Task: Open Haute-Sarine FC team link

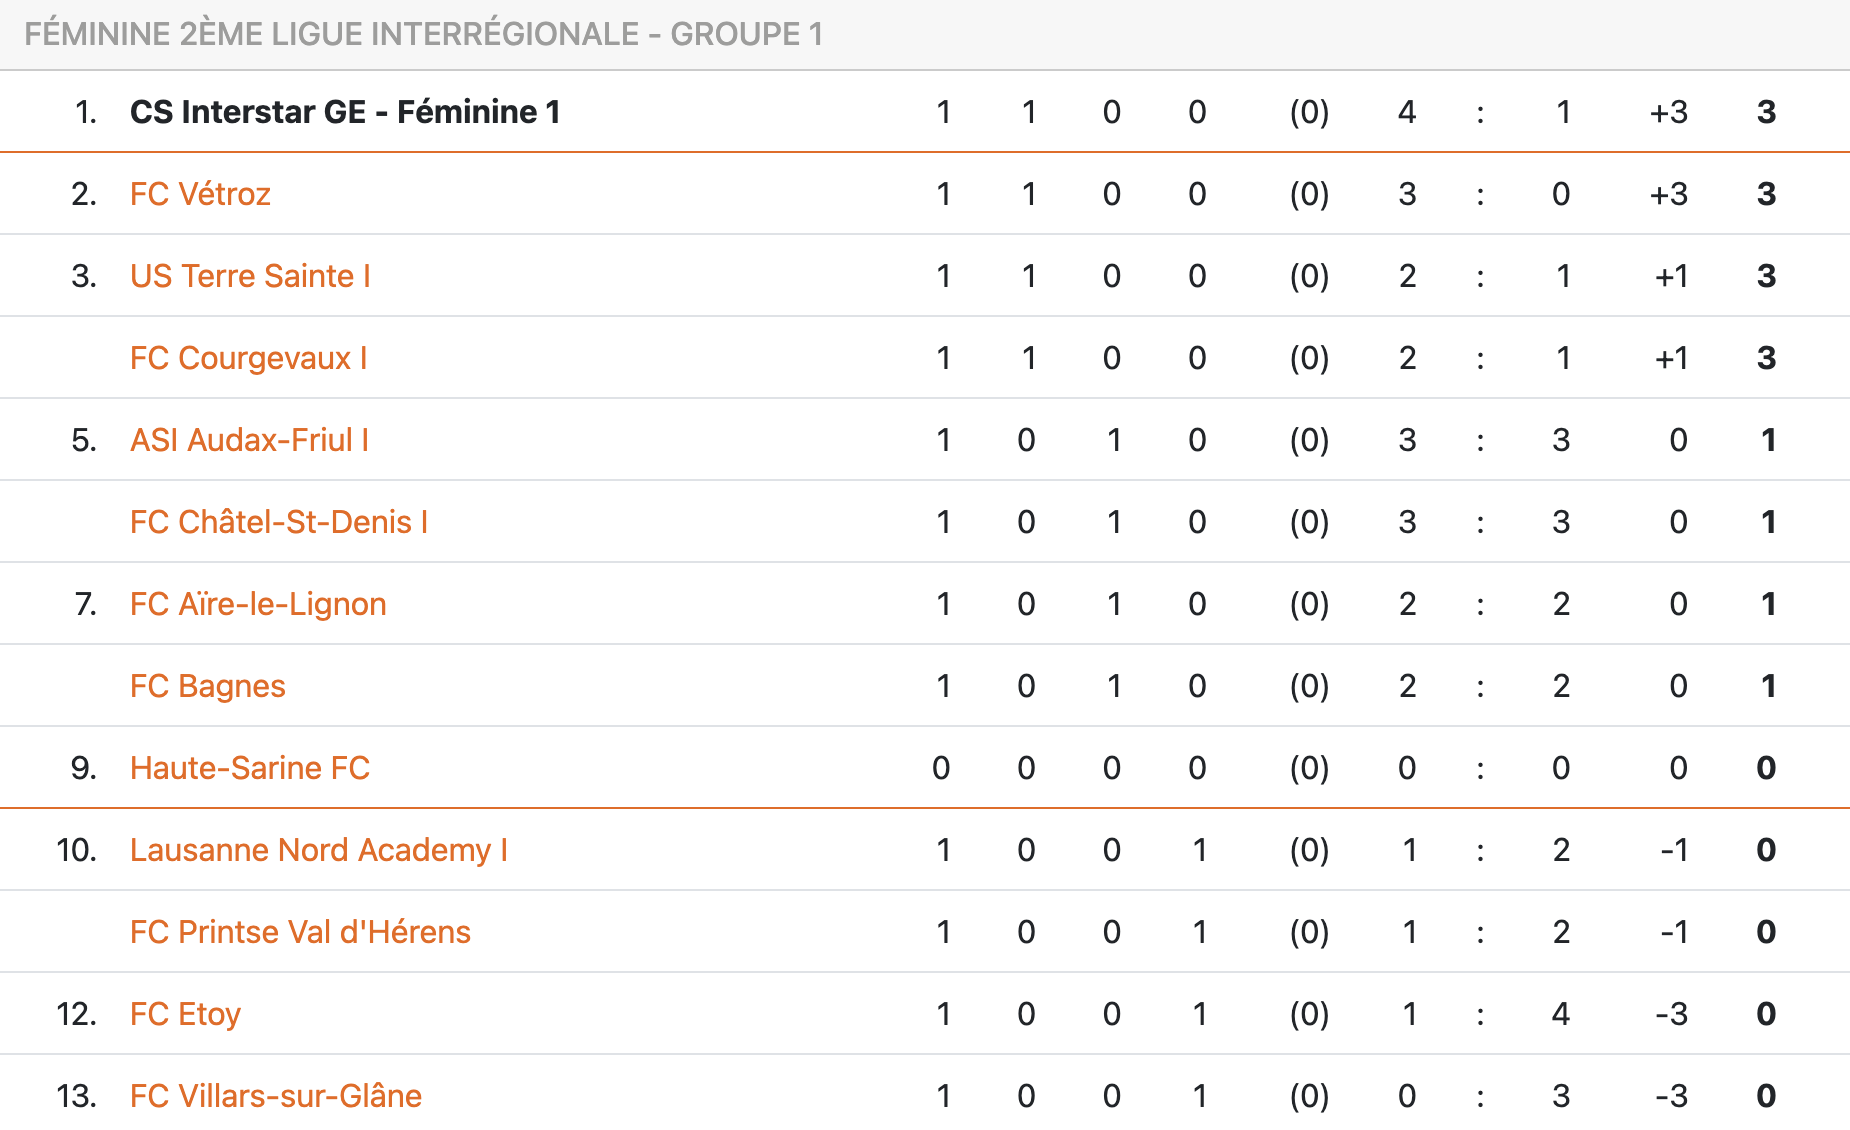Action: pyautogui.click(x=250, y=768)
